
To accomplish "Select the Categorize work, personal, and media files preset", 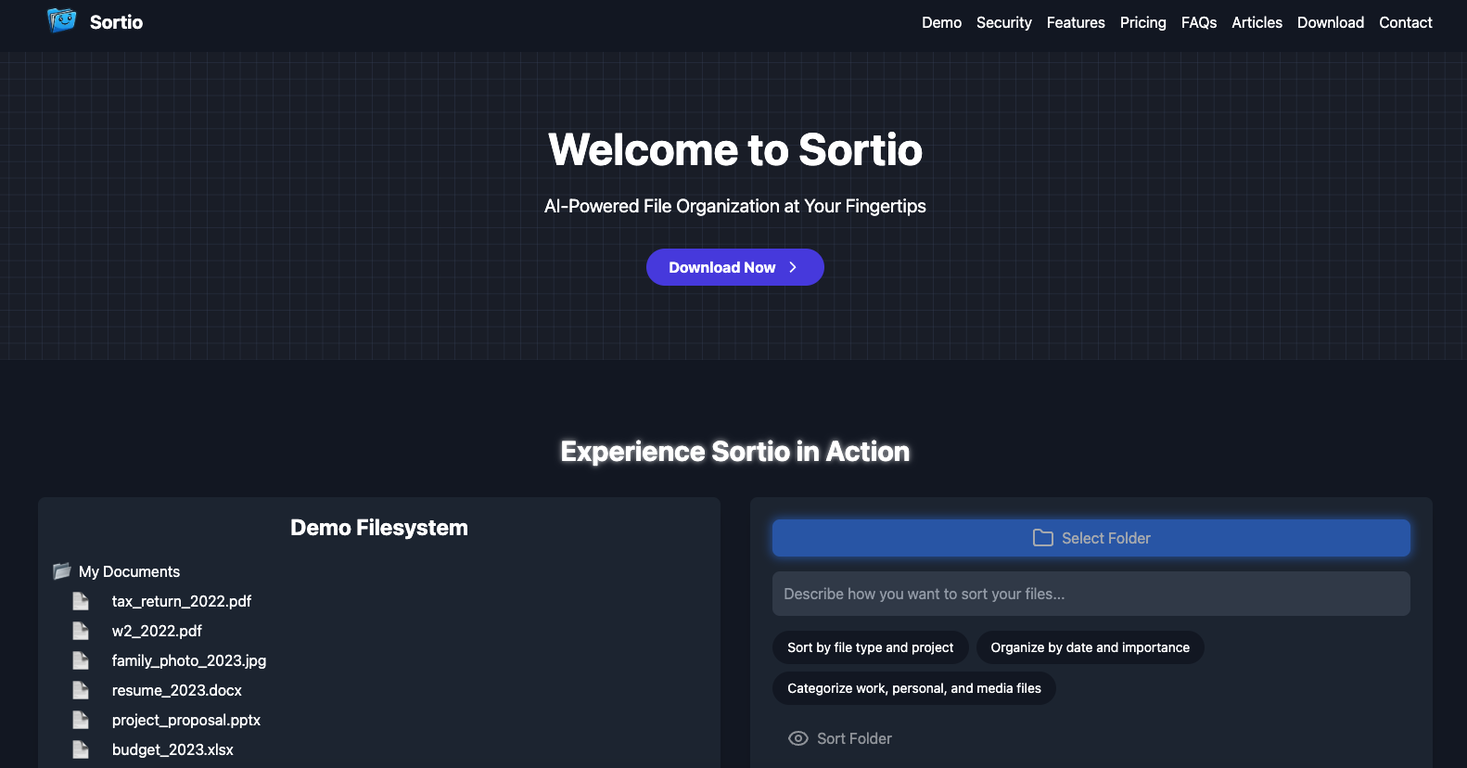I will [913, 688].
